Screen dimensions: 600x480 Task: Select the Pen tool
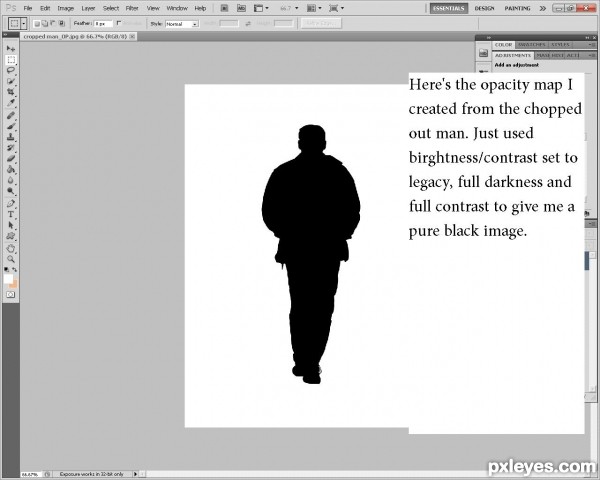coord(11,203)
